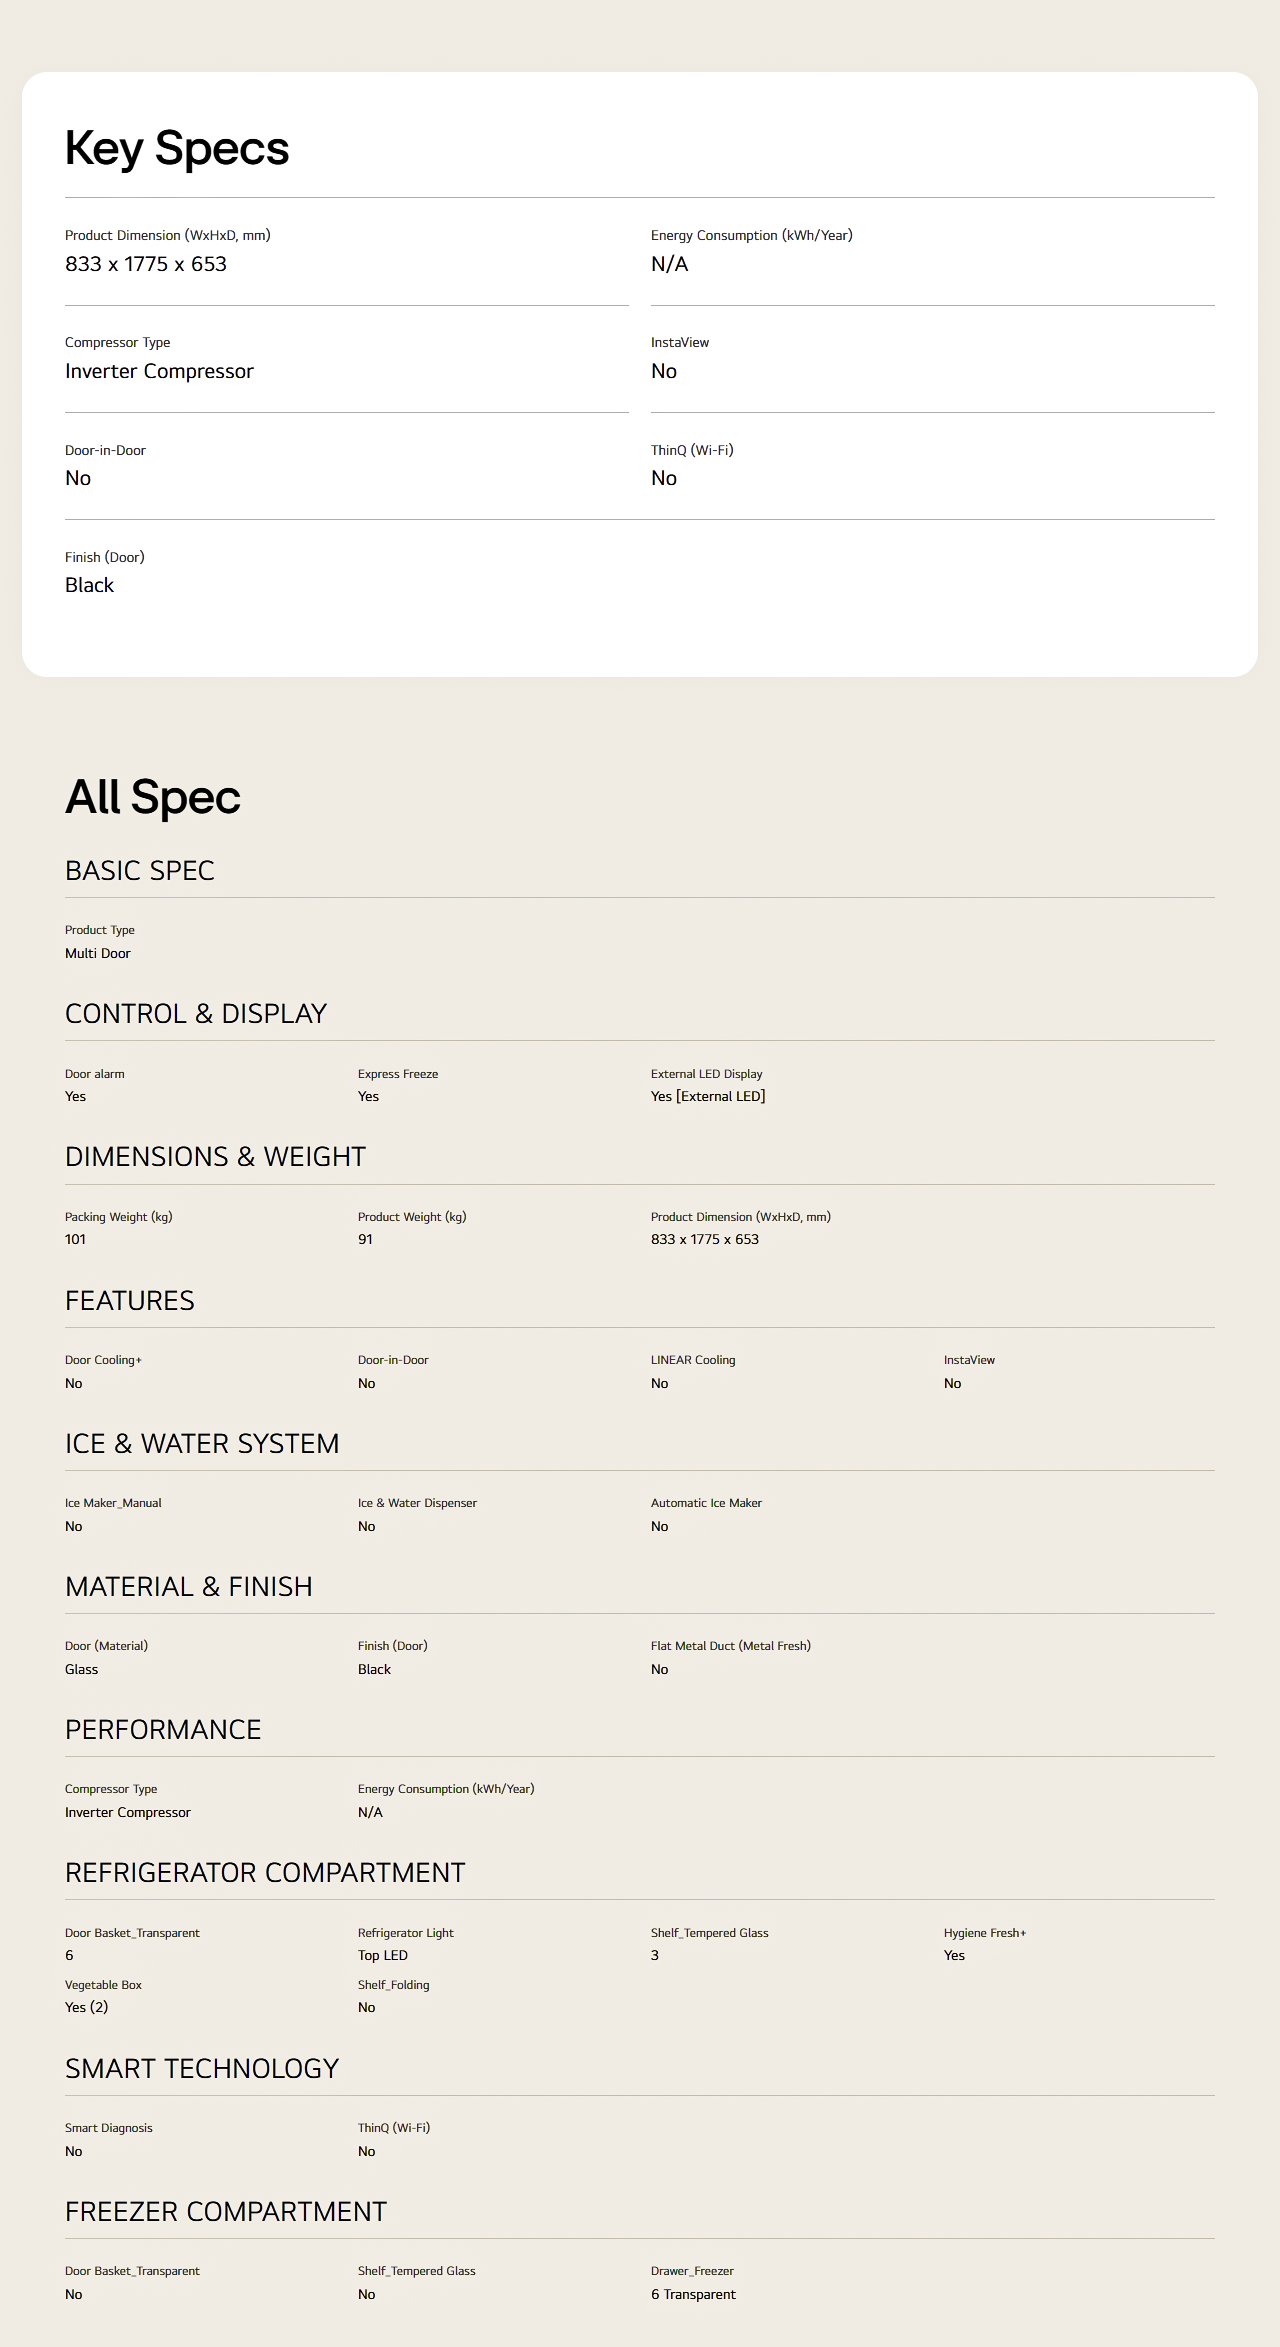
Task: Click the 6 Transparent drawer value
Action: tap(693, 2295)
